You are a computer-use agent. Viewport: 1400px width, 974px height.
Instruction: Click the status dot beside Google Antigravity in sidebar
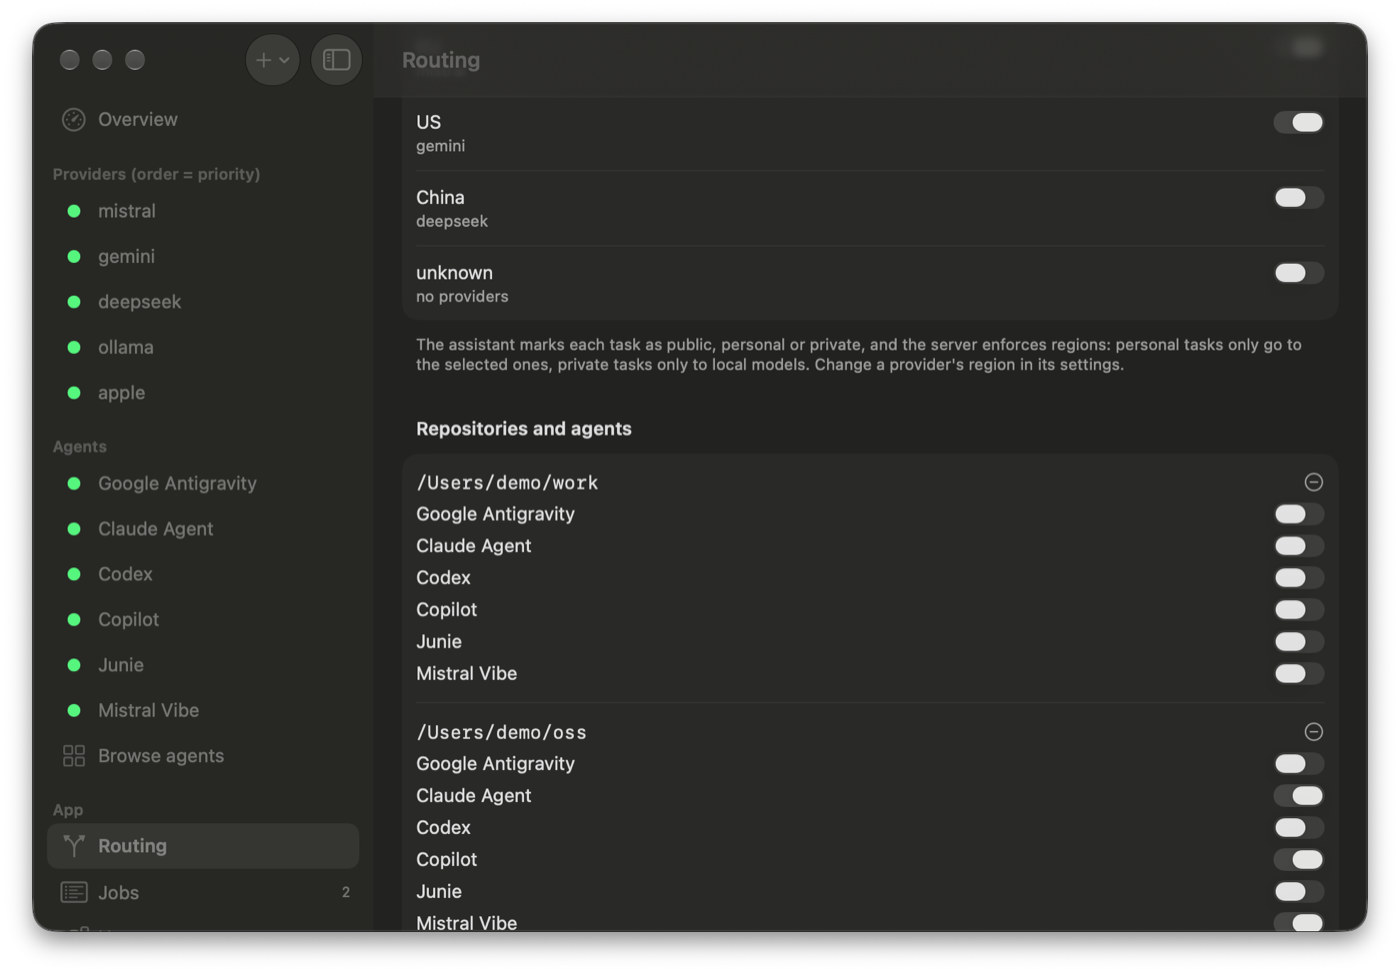[x=74, y=483]
